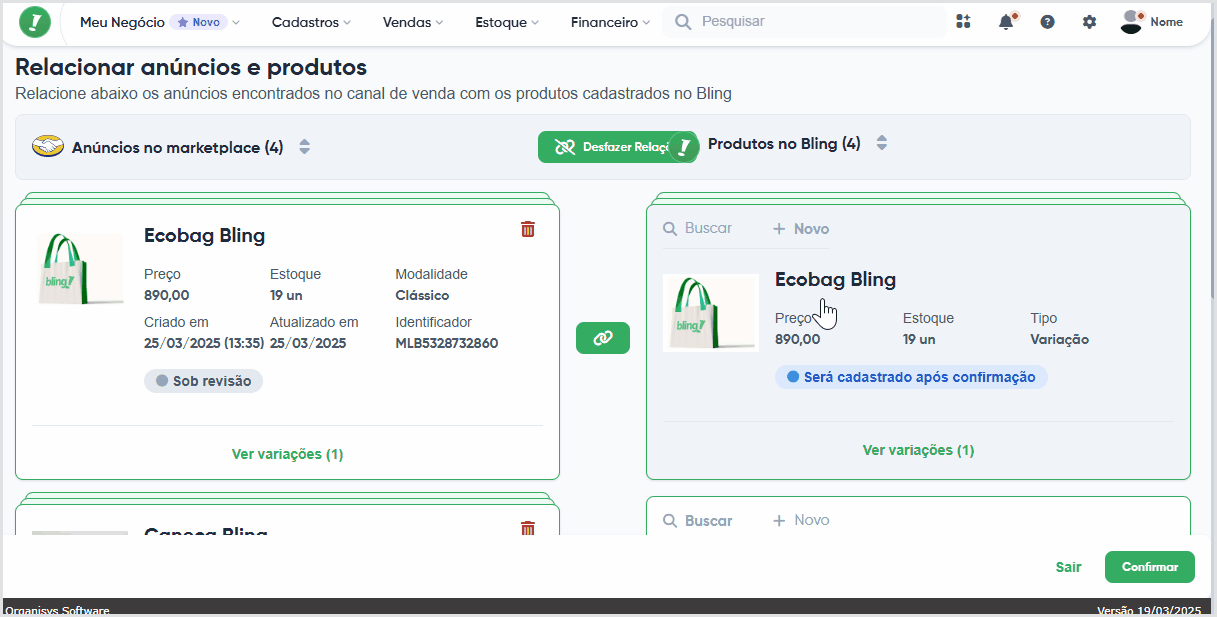Click the Ecobag Bling title in the product card

coord(835,279)
